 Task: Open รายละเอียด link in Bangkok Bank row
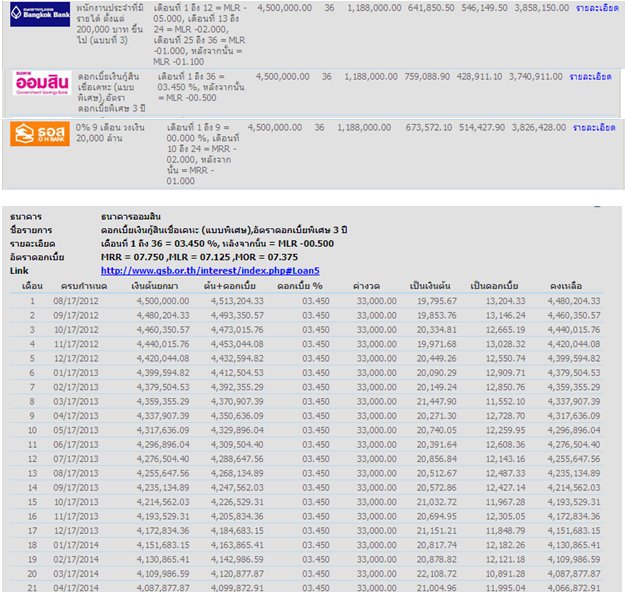point(597,8)
